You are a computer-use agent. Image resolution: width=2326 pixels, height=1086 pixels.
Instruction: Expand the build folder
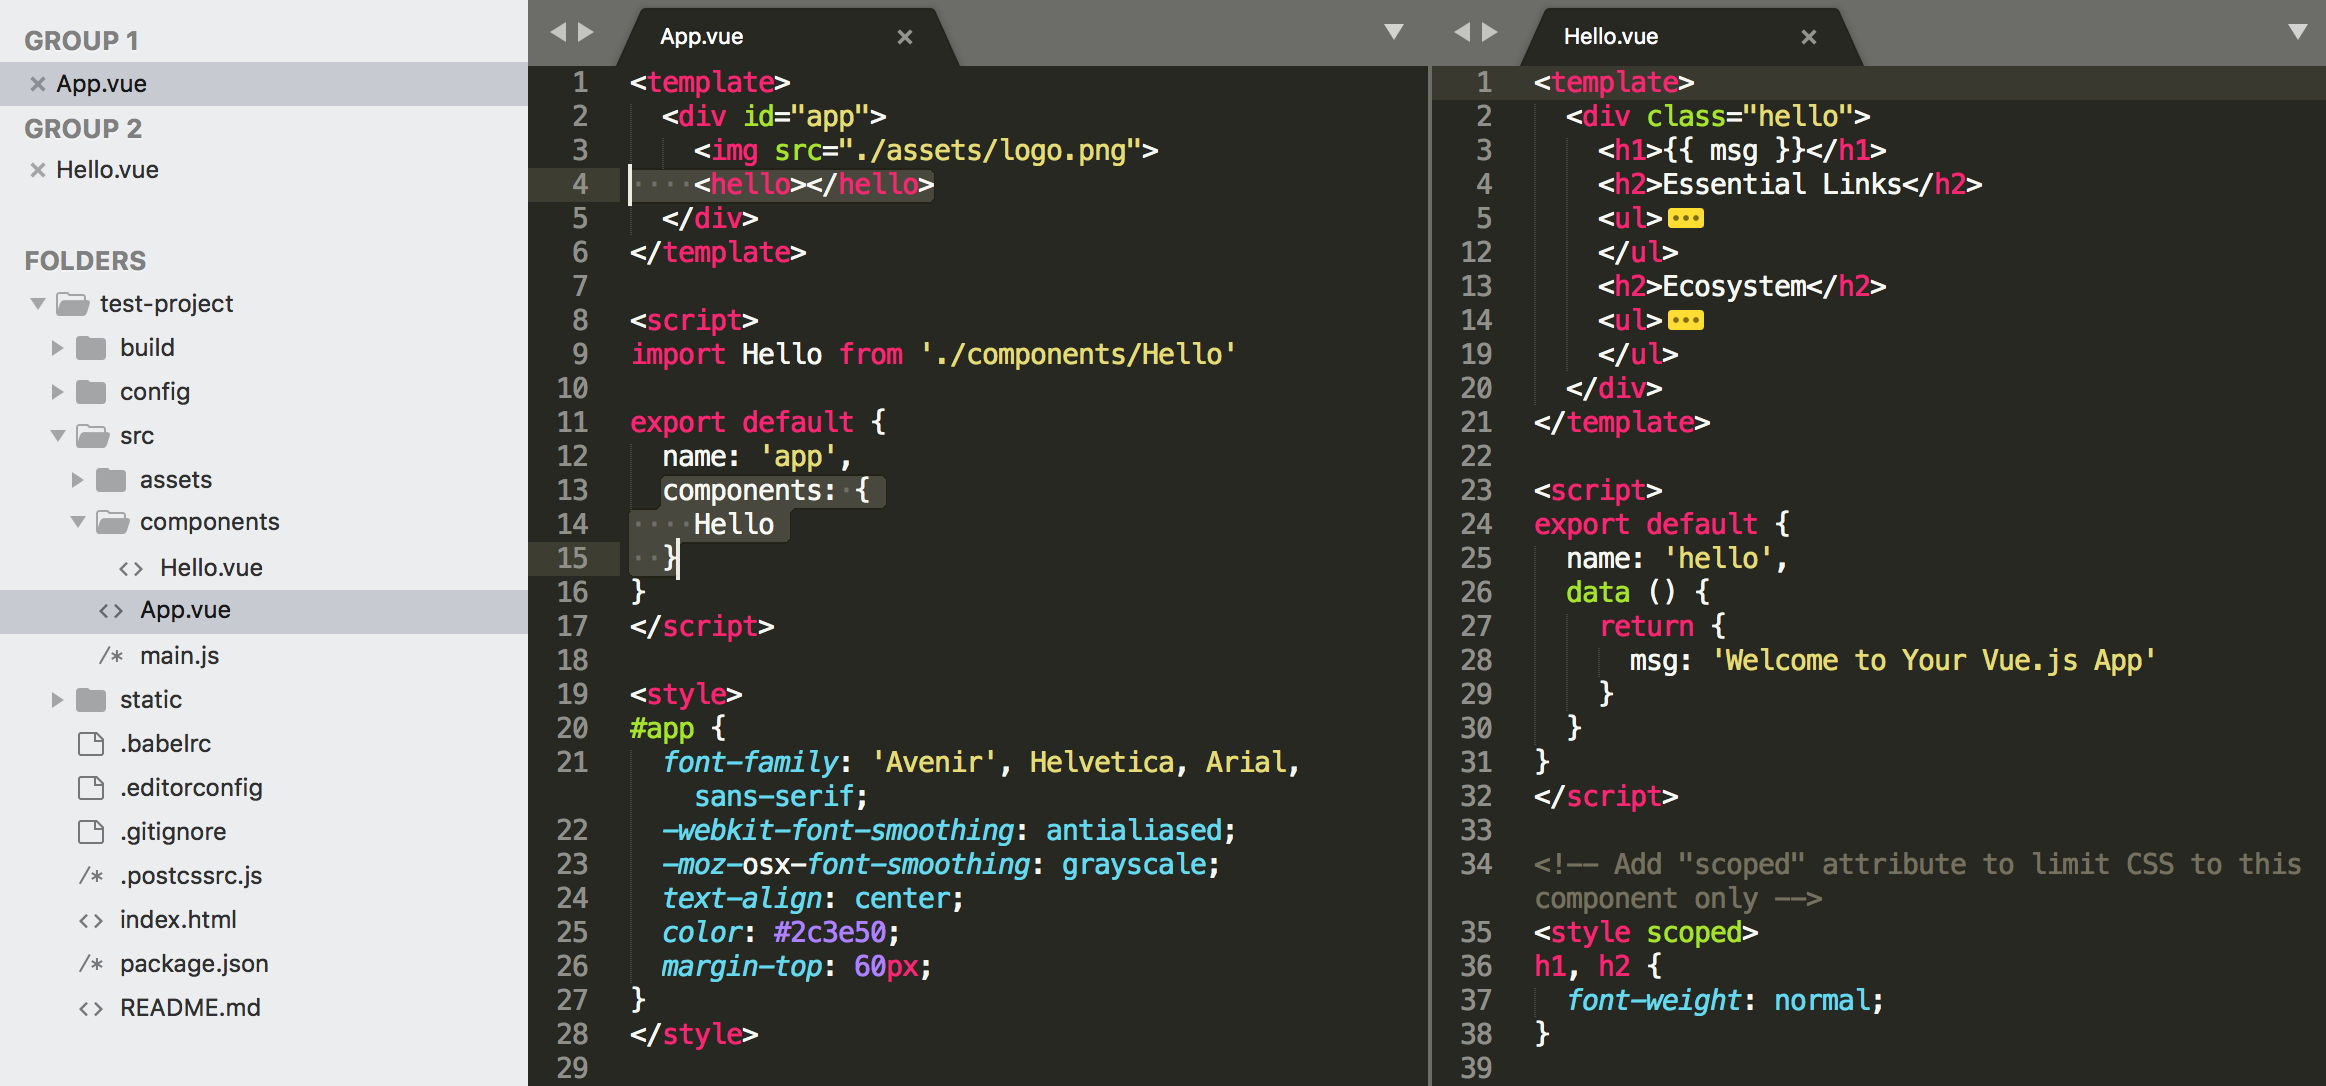[x=57, y=348]
